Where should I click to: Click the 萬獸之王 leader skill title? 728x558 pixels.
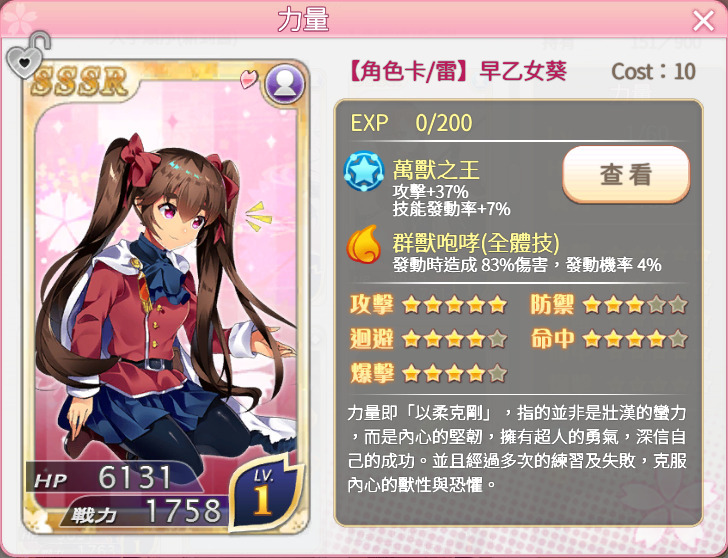pyautogui.click(x=436, y=170)
